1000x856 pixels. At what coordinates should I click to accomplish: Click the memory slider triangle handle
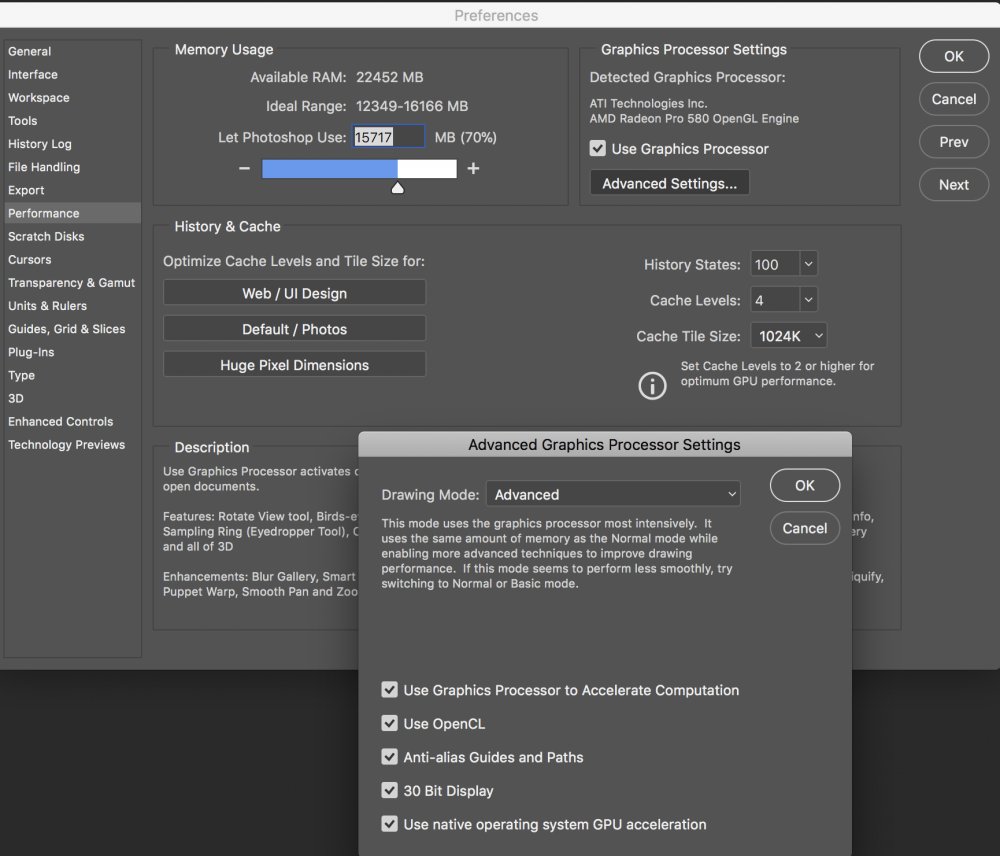click(x=397, y=188)
